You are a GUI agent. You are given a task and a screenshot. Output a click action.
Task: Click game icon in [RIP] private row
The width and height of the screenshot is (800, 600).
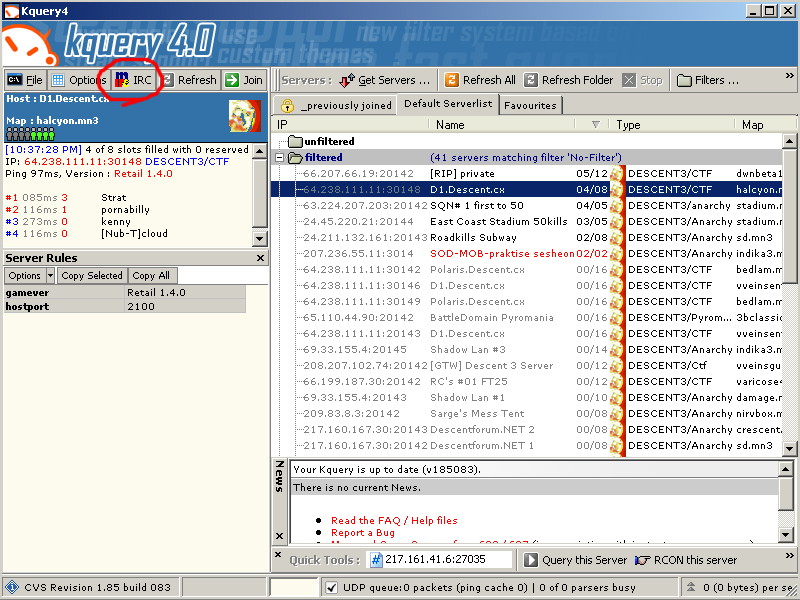point(617,173)
